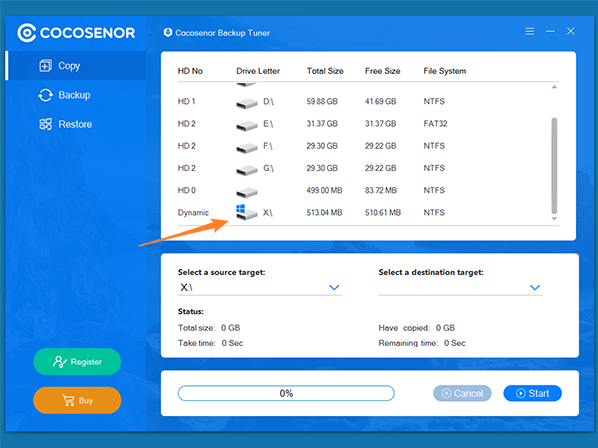Select the unlabeled HD 0 drive icon
Viewport: 598px width, 448px height.
click(x=247, y=192)
